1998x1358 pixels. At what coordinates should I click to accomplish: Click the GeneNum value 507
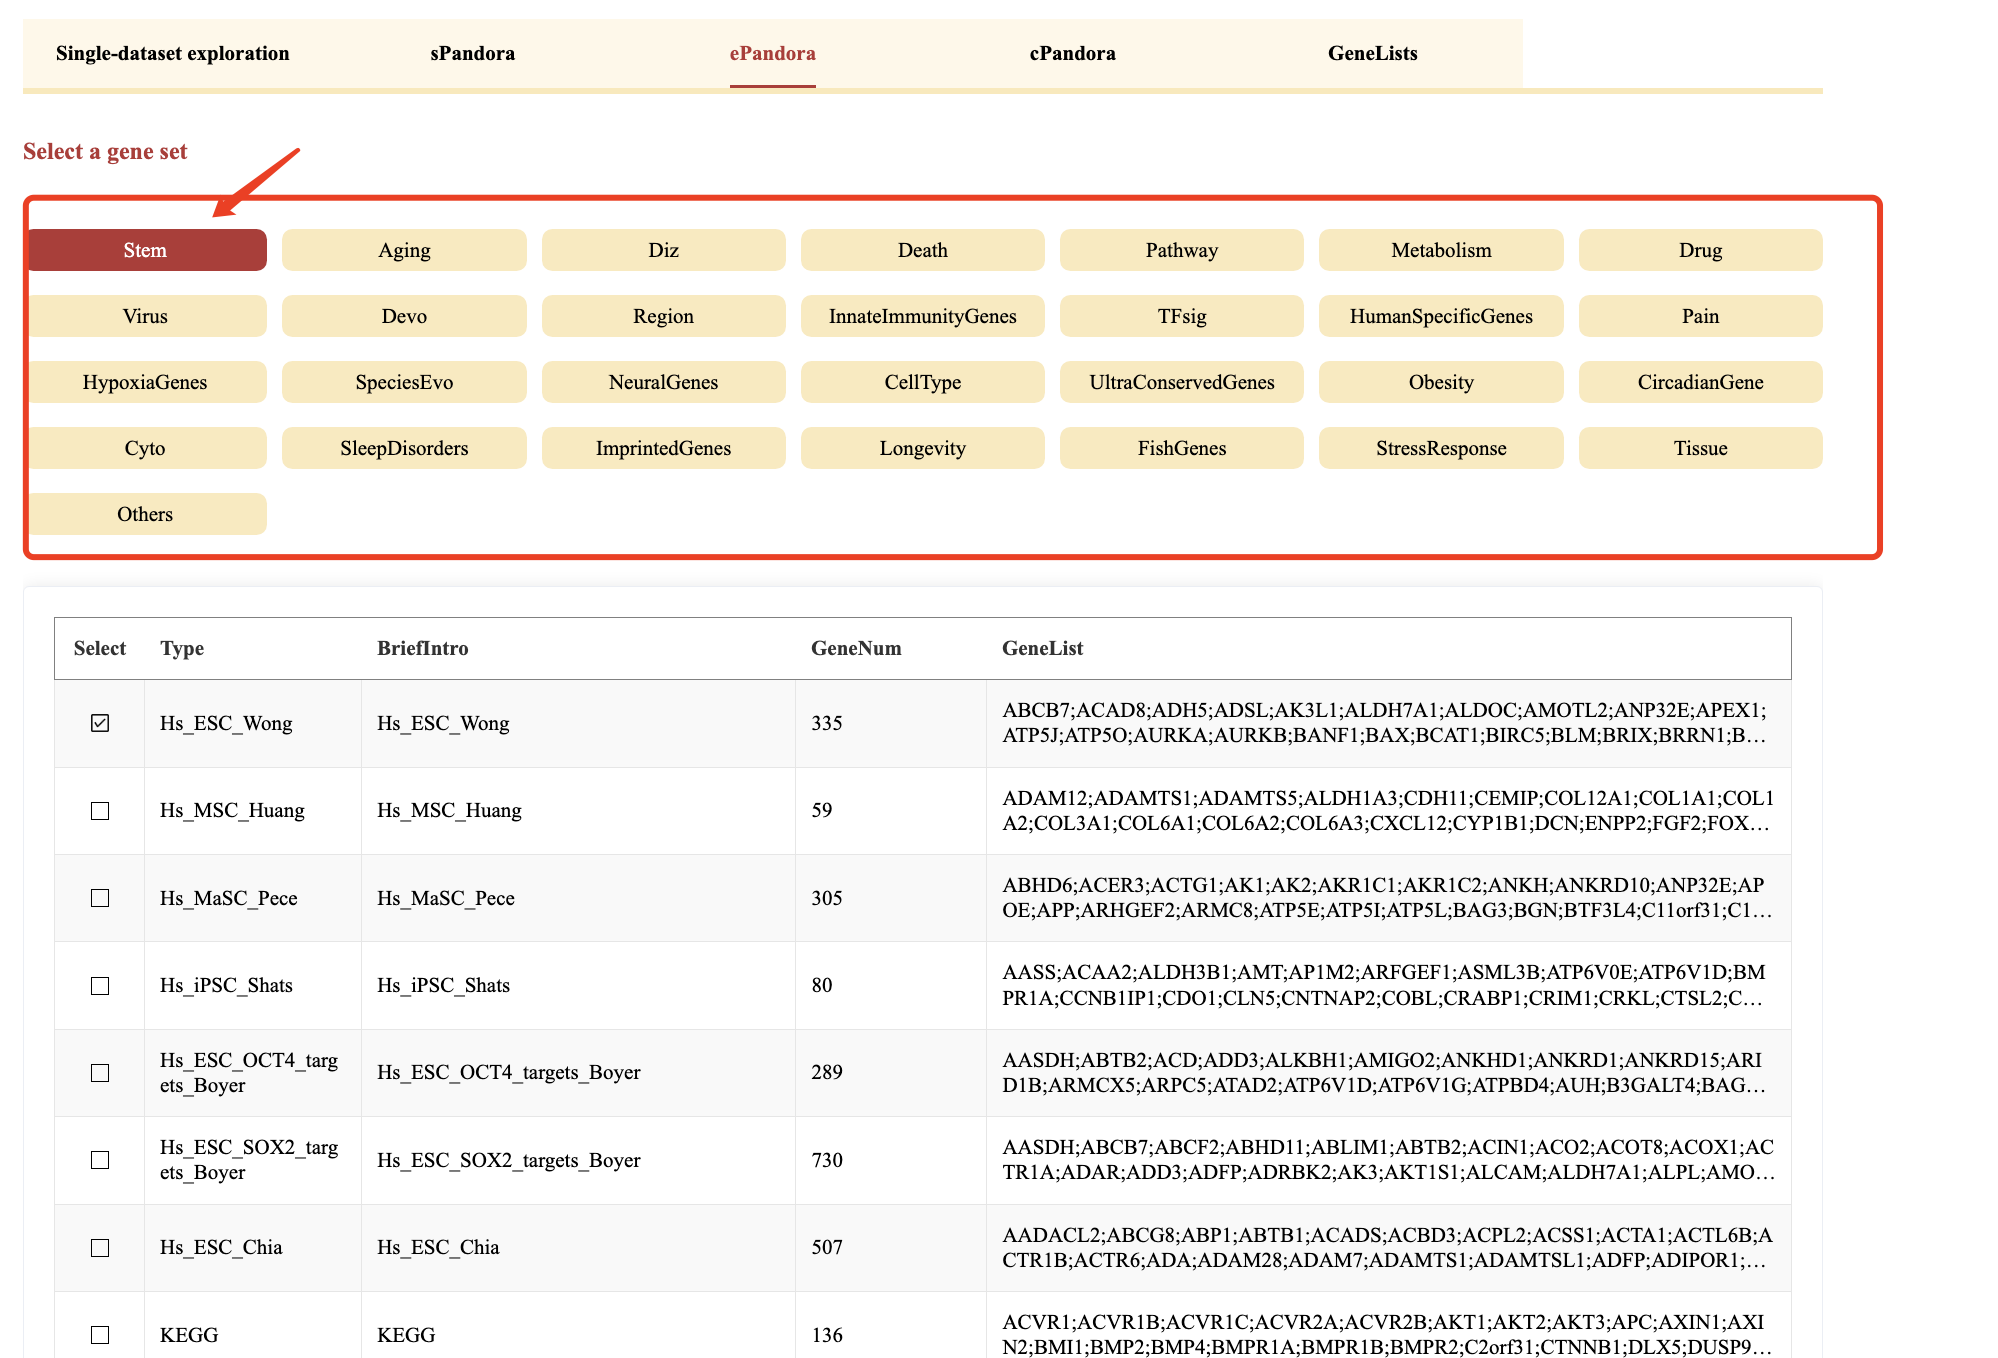tap(827, 1247)
